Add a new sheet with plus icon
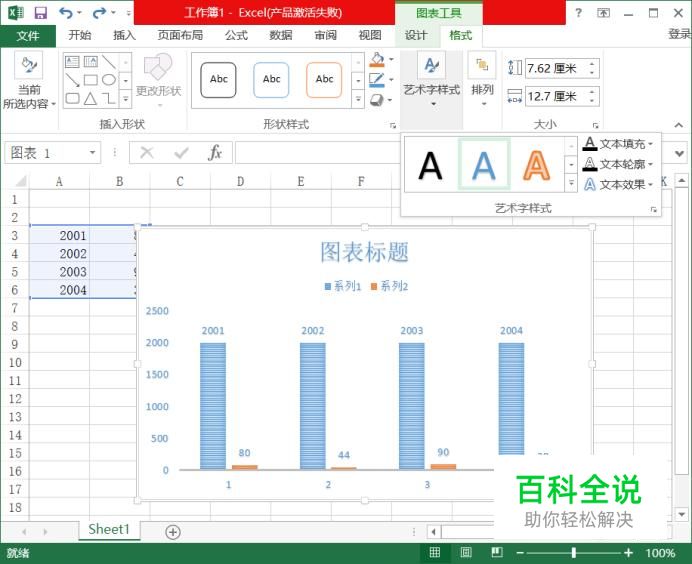 tap(173, 532)
